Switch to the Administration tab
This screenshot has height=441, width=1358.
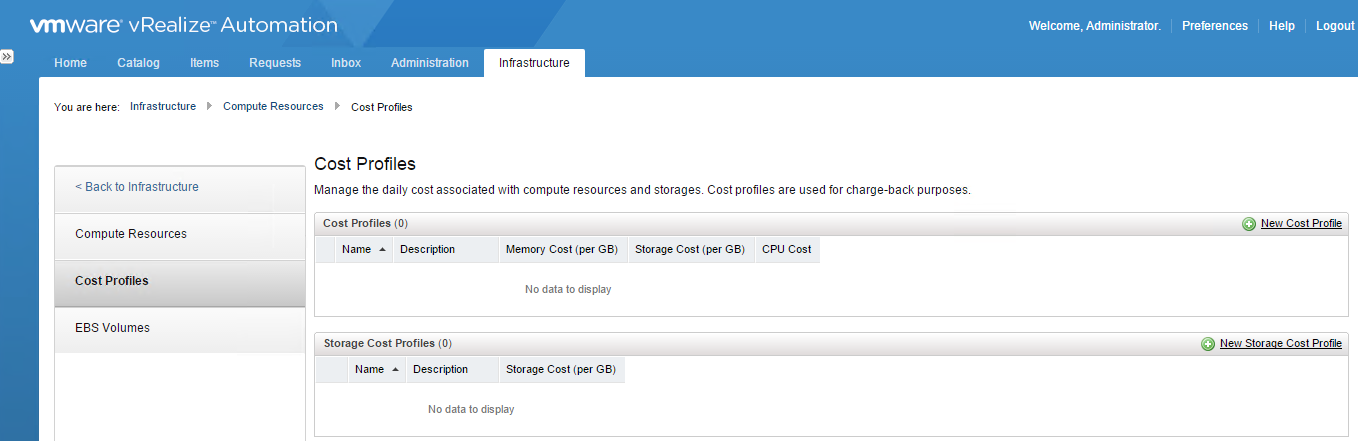coord(430,63)
